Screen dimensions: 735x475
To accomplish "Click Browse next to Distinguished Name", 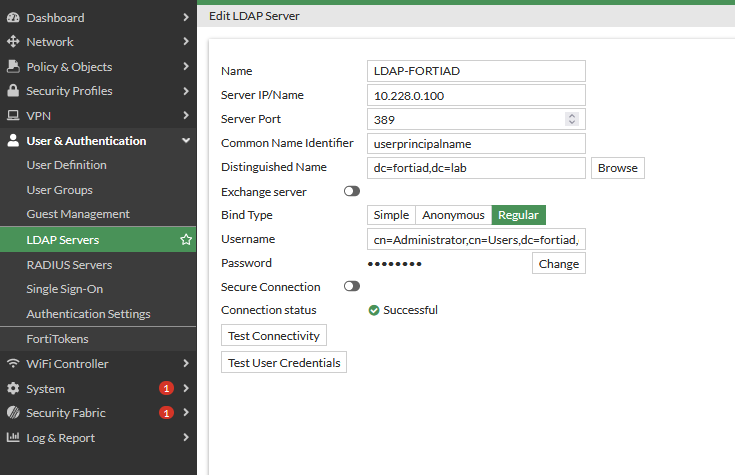I will pos(617,168).
